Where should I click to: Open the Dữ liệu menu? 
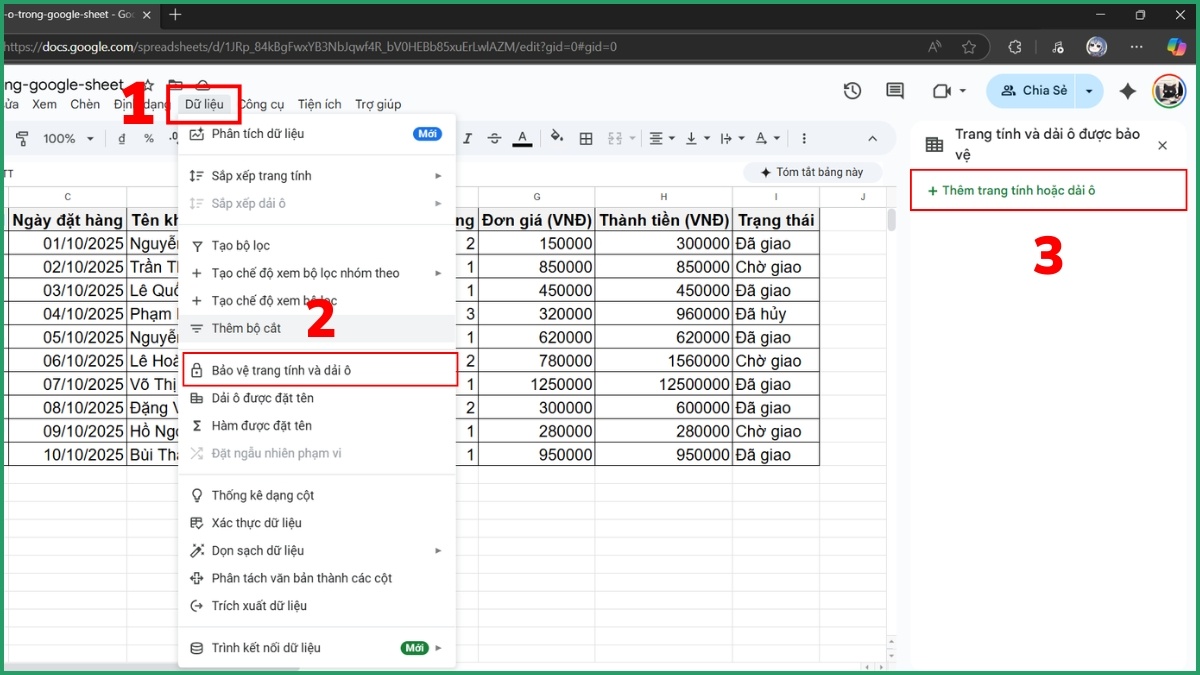[x=203, y=103]
